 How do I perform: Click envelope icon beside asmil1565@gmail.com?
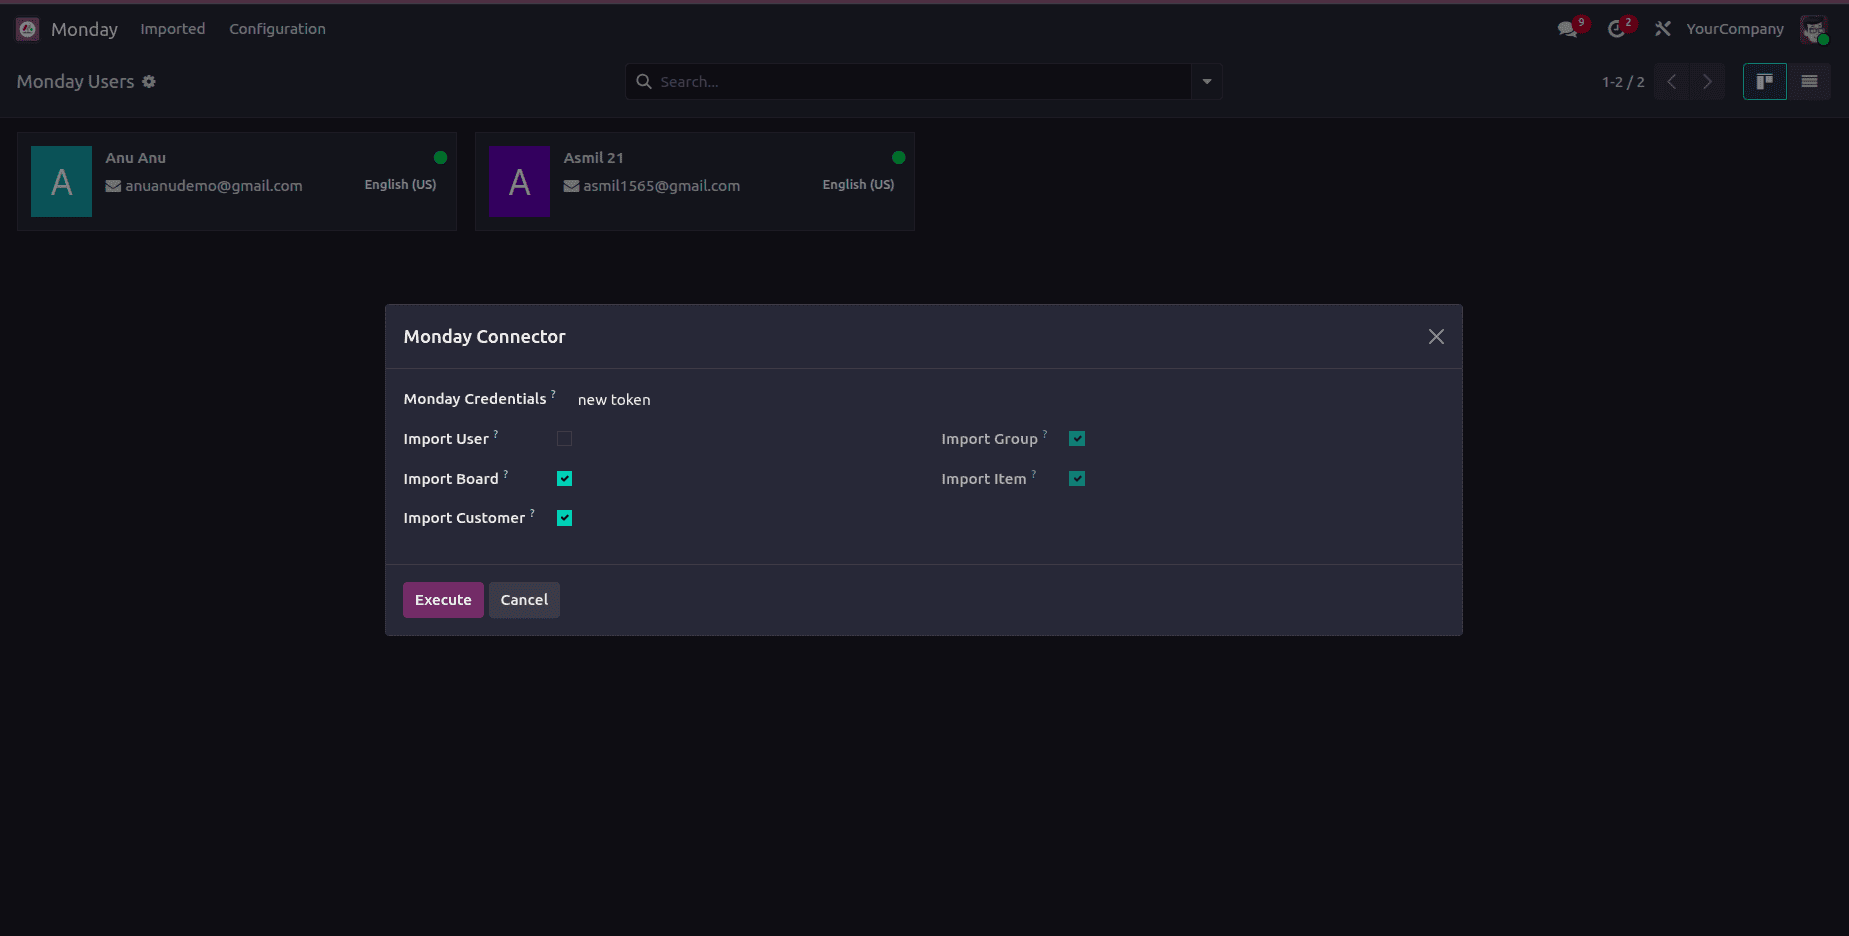[x=571, y=186]
